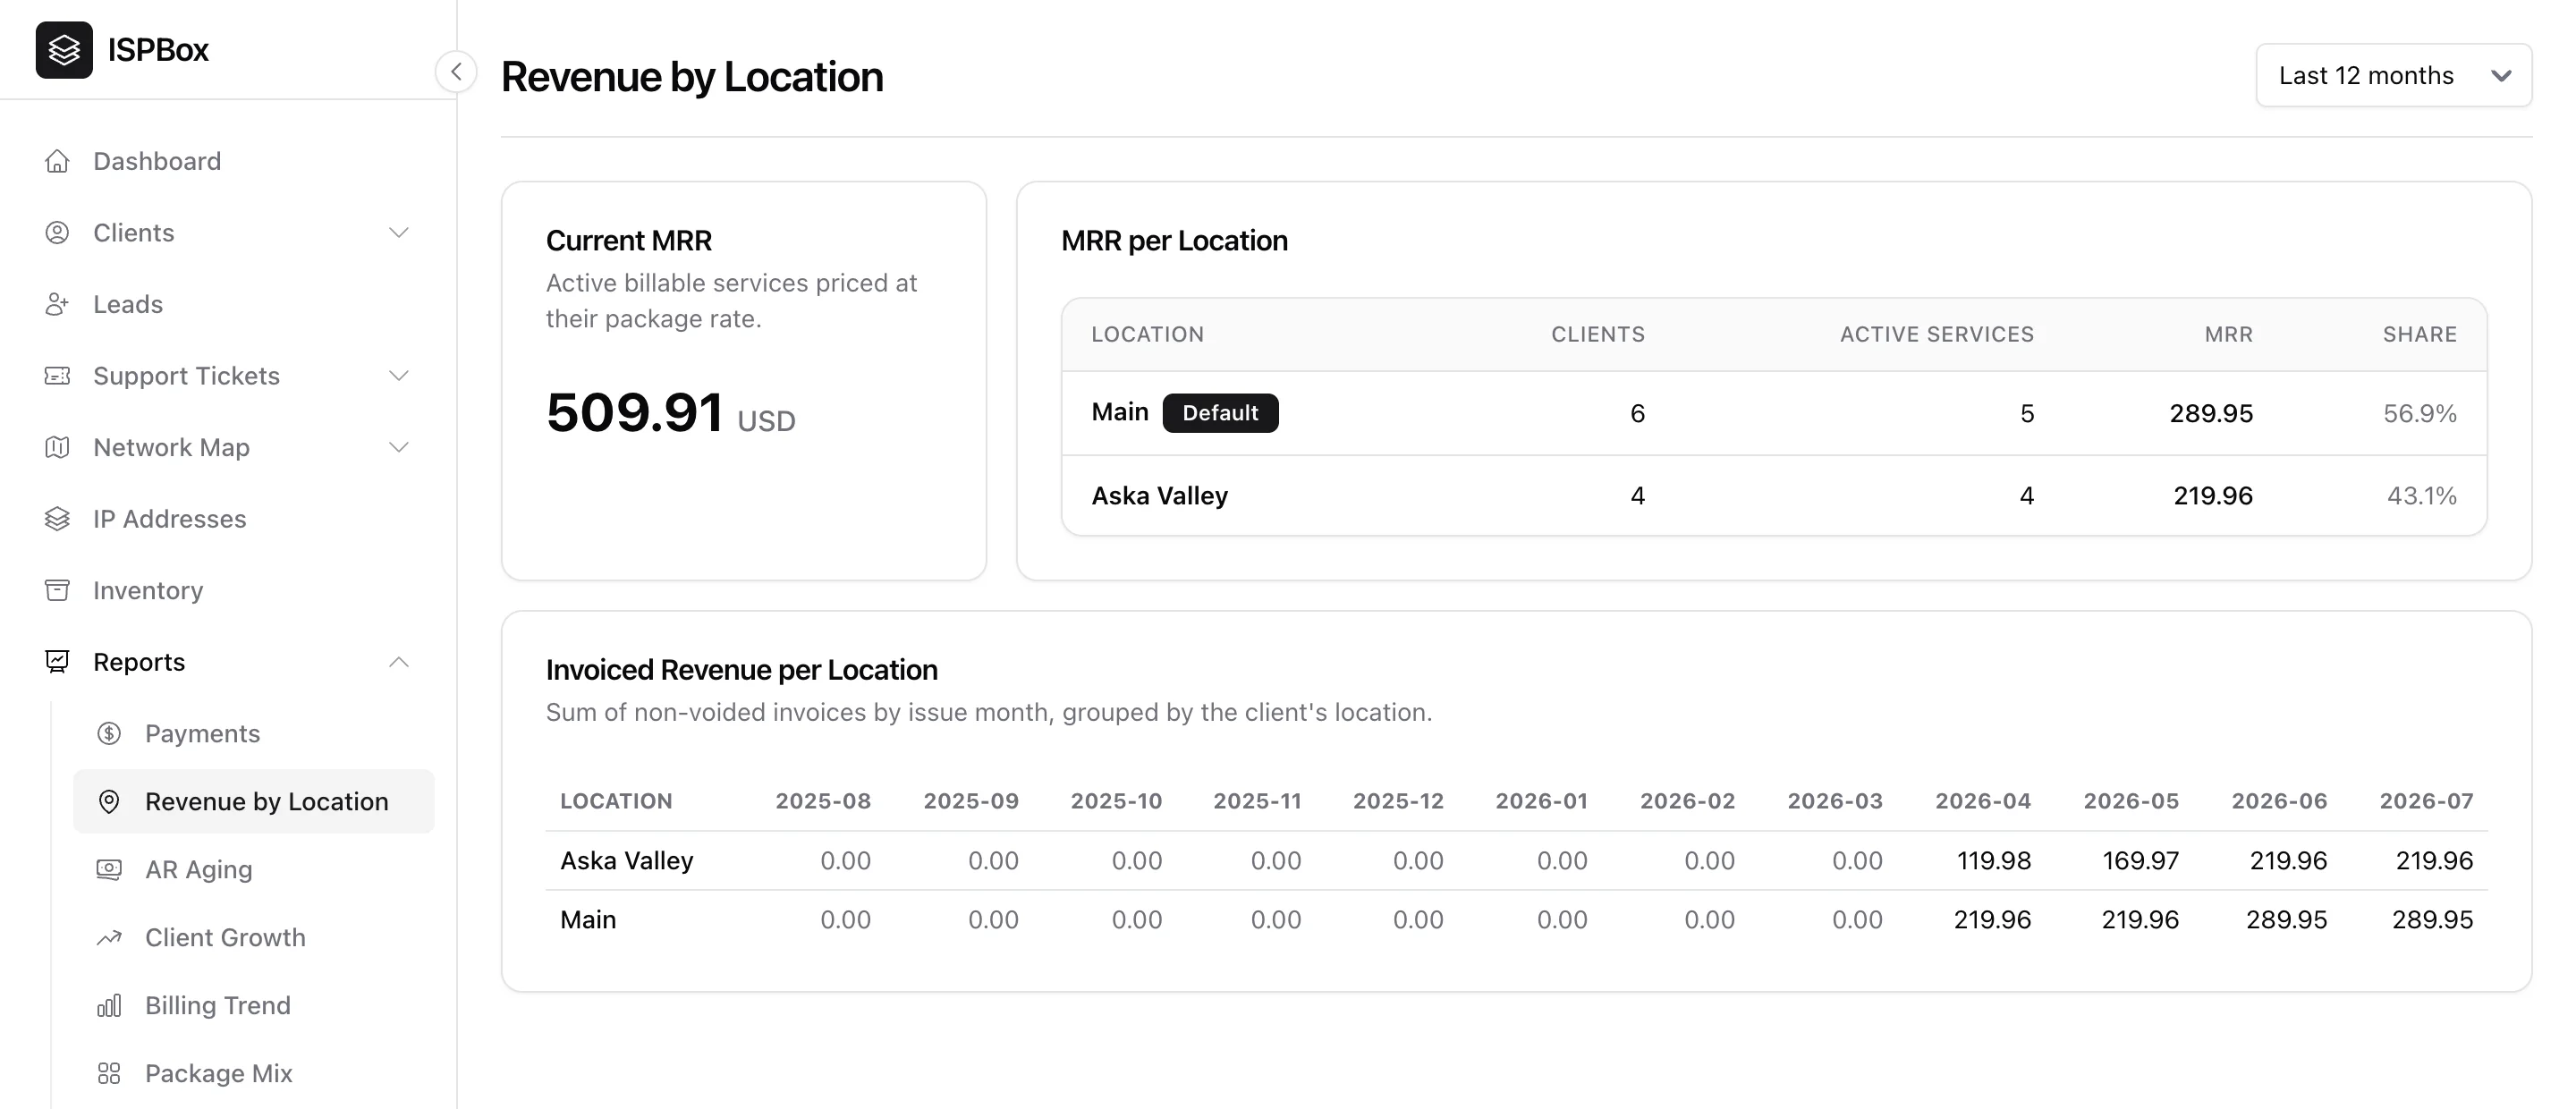The width and height of the screenshot is (2576, 1109).
Task: Click the AR Aging banknote icon
Action: coord(109,869)
